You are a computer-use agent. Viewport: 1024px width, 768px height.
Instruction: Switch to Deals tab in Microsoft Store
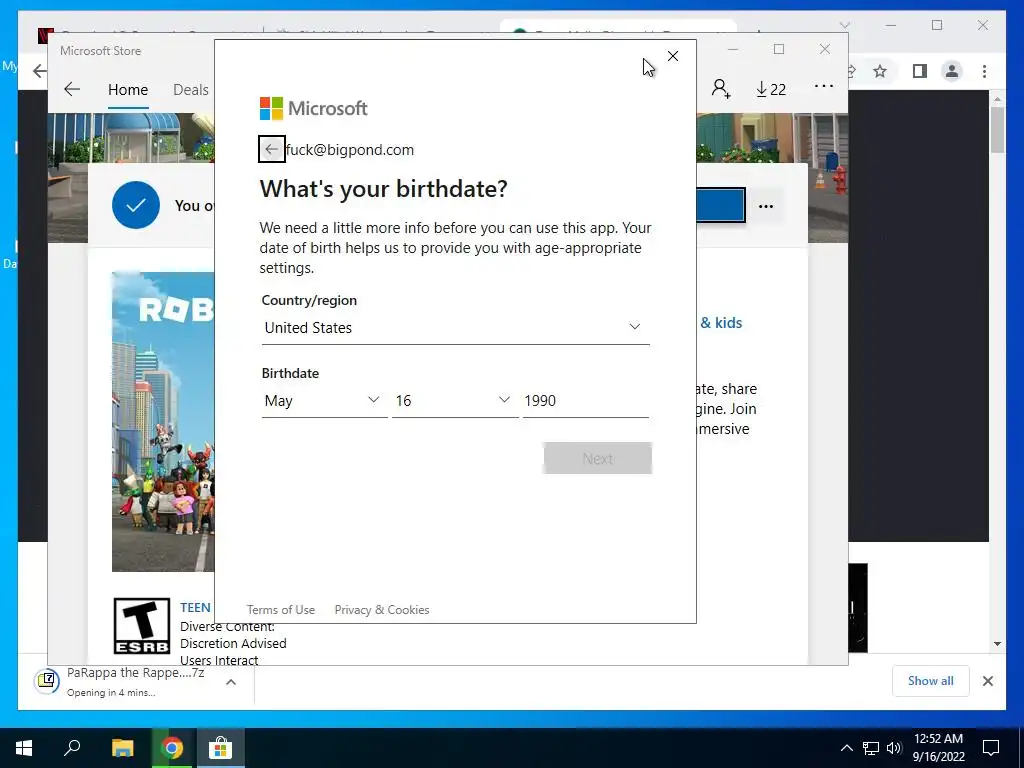[191, 89]
